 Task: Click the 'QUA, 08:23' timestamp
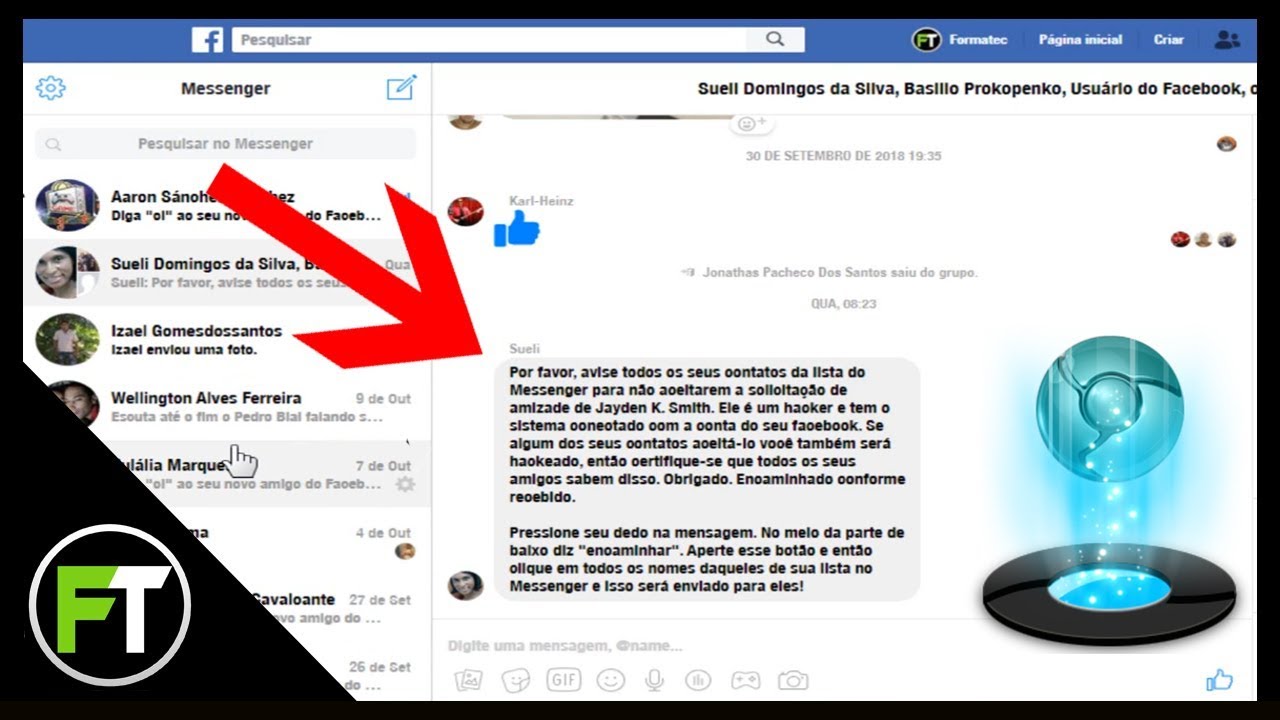tap(843, 303)
